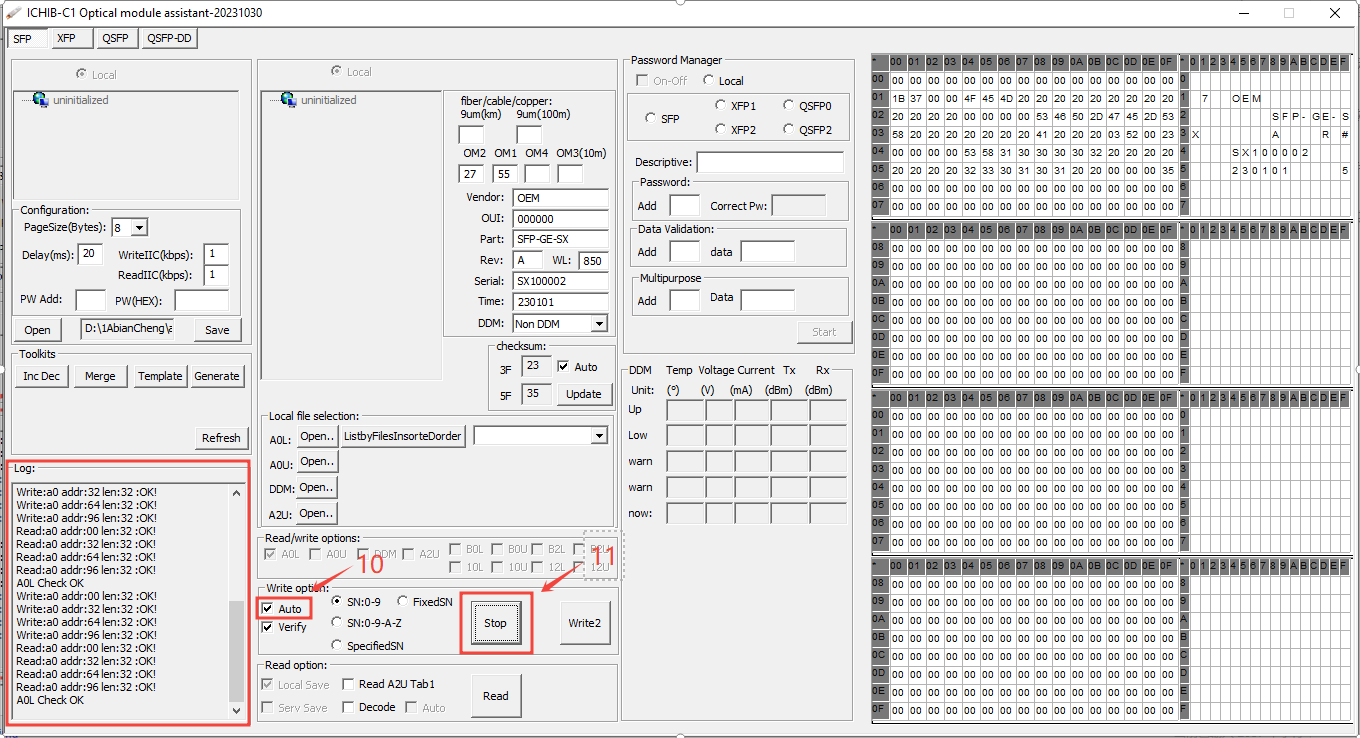The height and width of the screenshot is (738, 1360).
Task: Open the QSFP-DD tab
Action: point(170,39)
